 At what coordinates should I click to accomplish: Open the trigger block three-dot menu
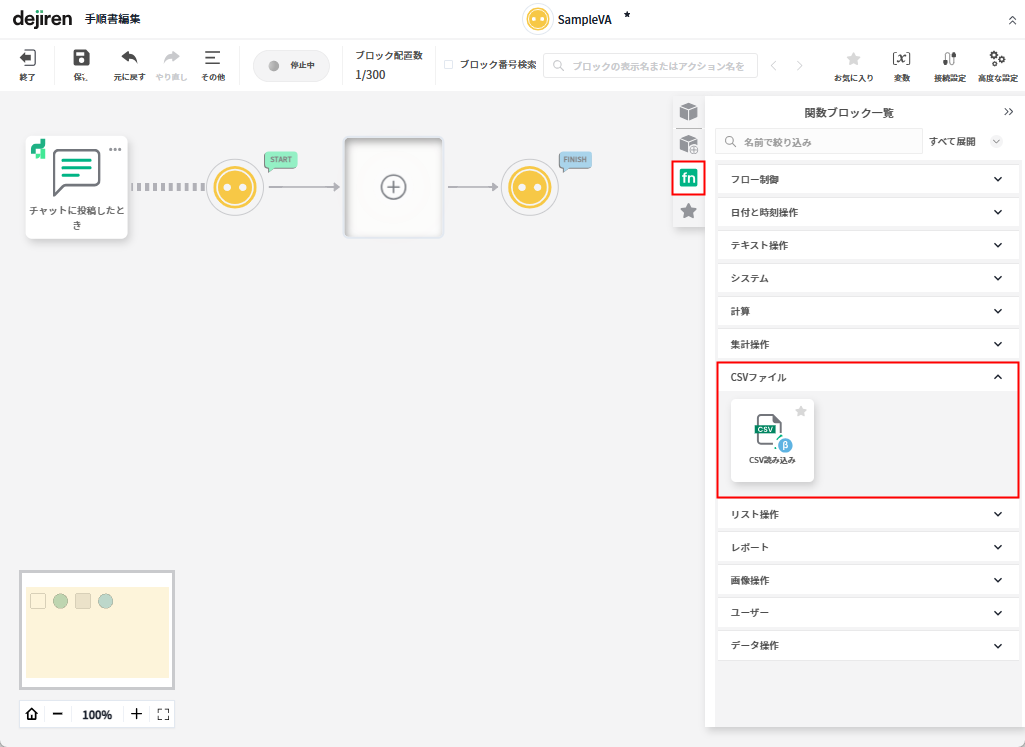pyautogui.click(x=115, y=150)
